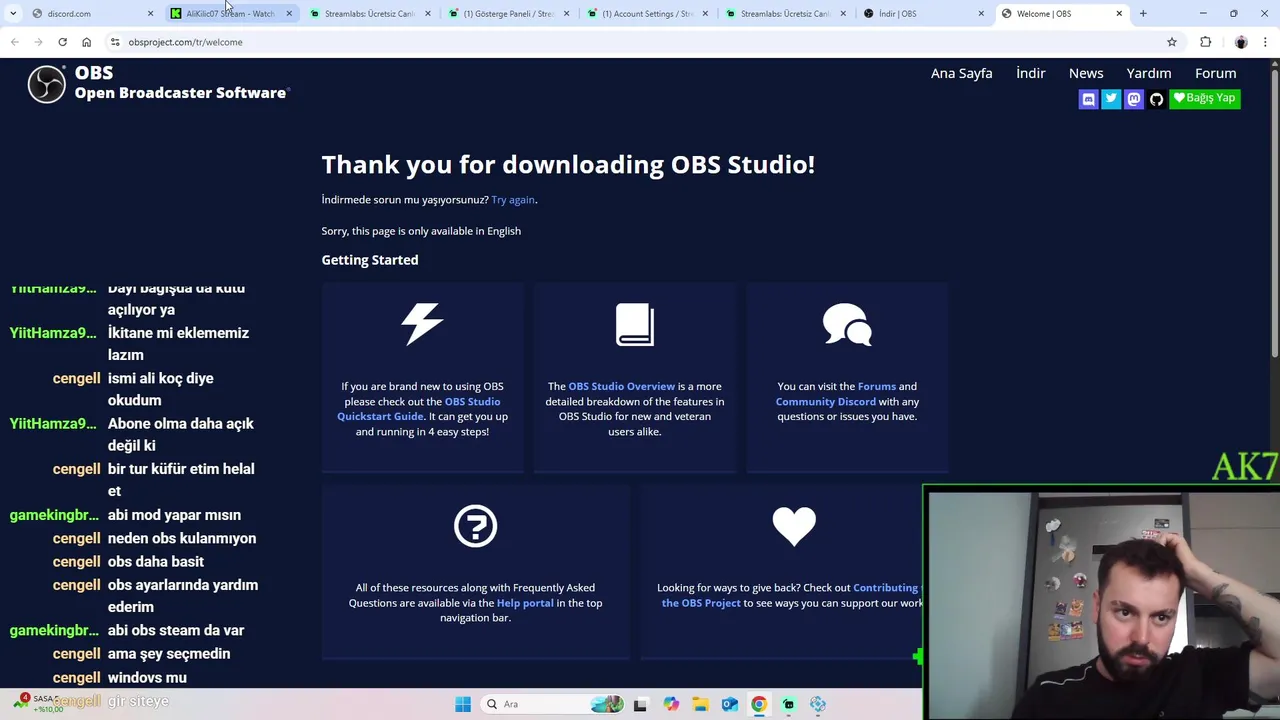
Task: Switch to Gösterge Paneli tab
Action: click(507, 13)
